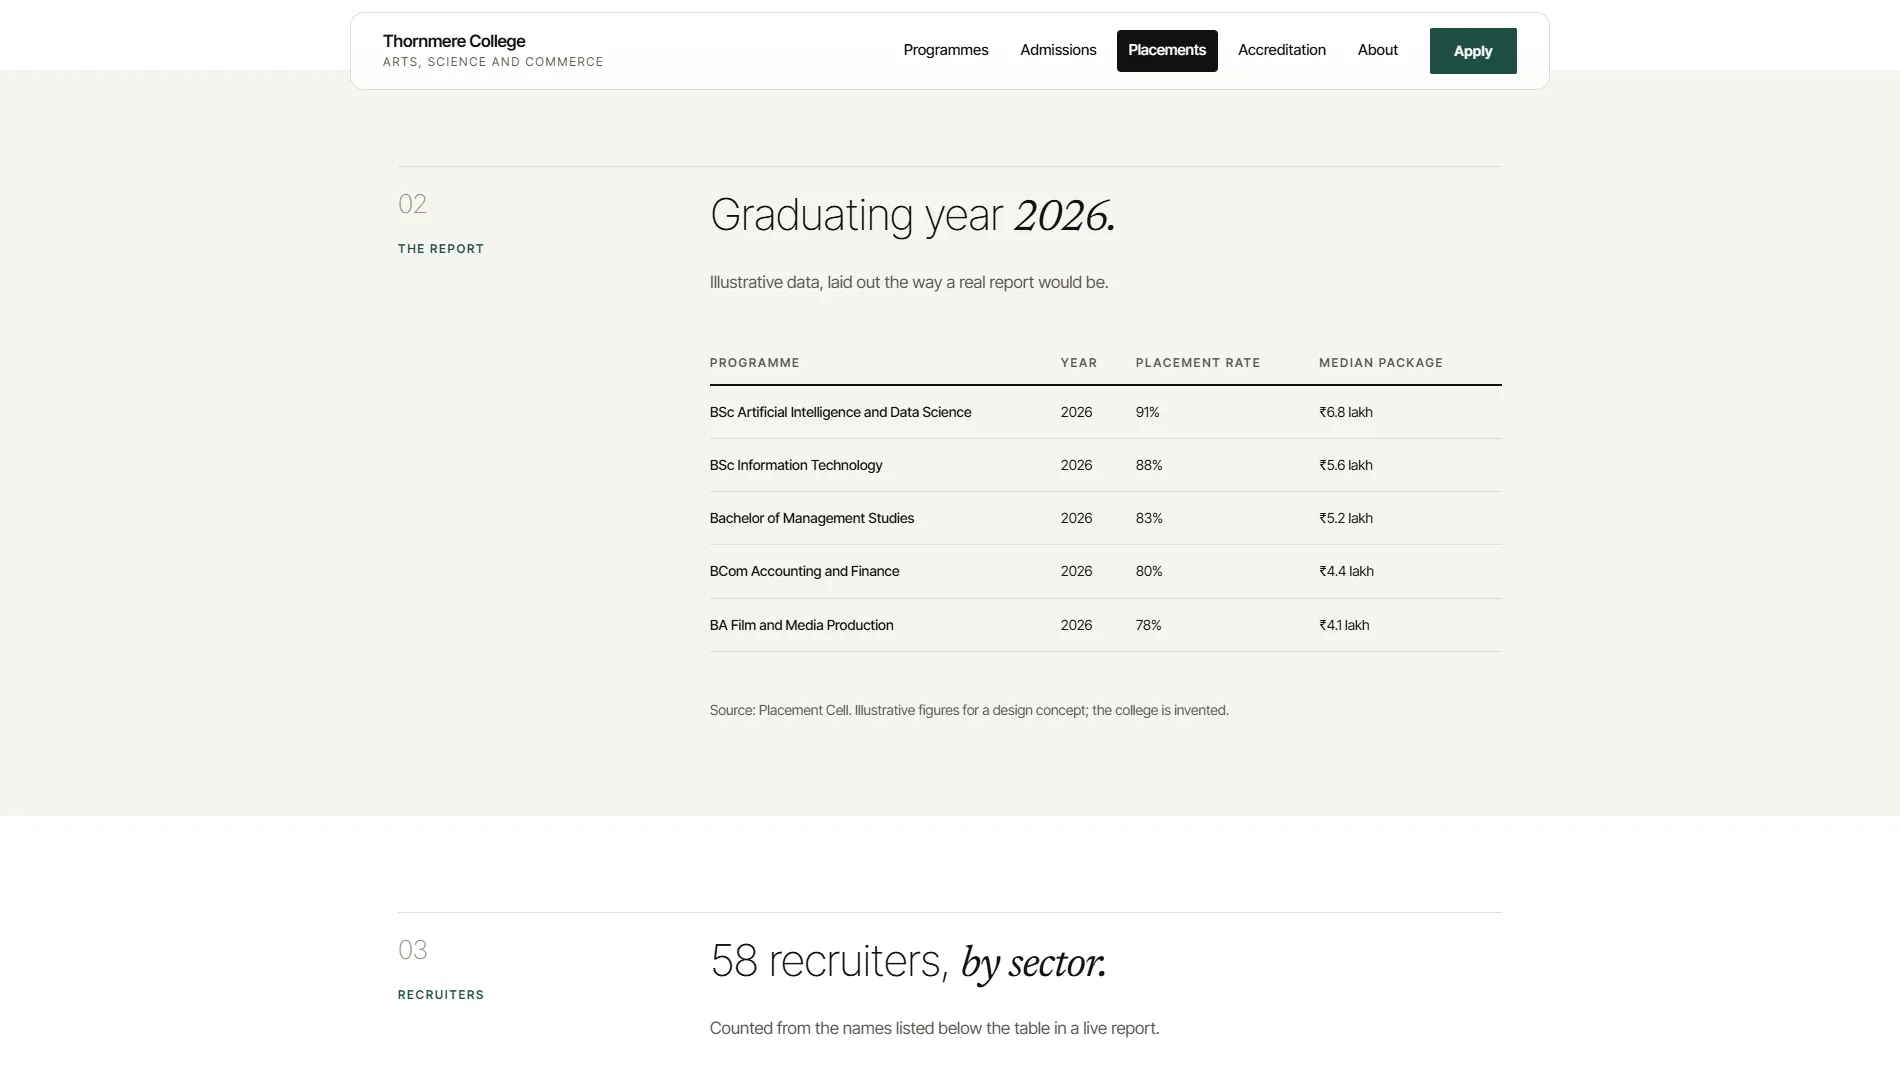The image size is (1900, 1074).
Task: Click the 83% placement rate cell
Action: click(x=1149, y=518)
